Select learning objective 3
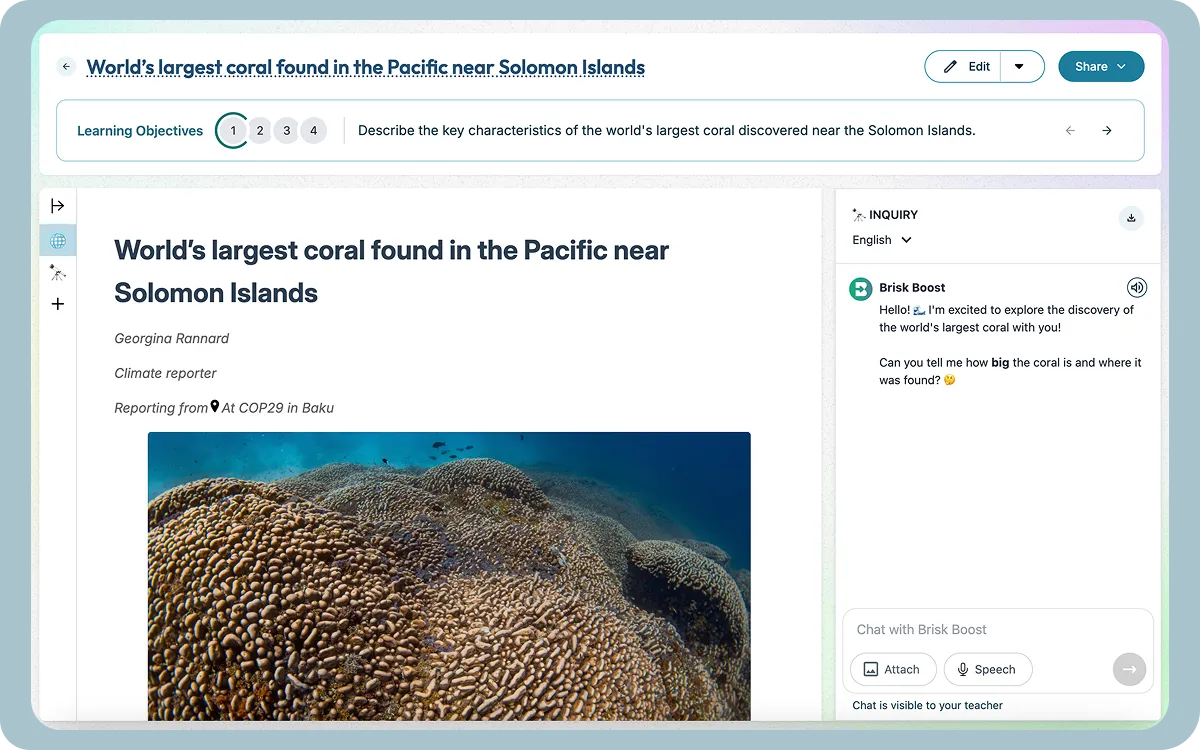 coord(287,130)
